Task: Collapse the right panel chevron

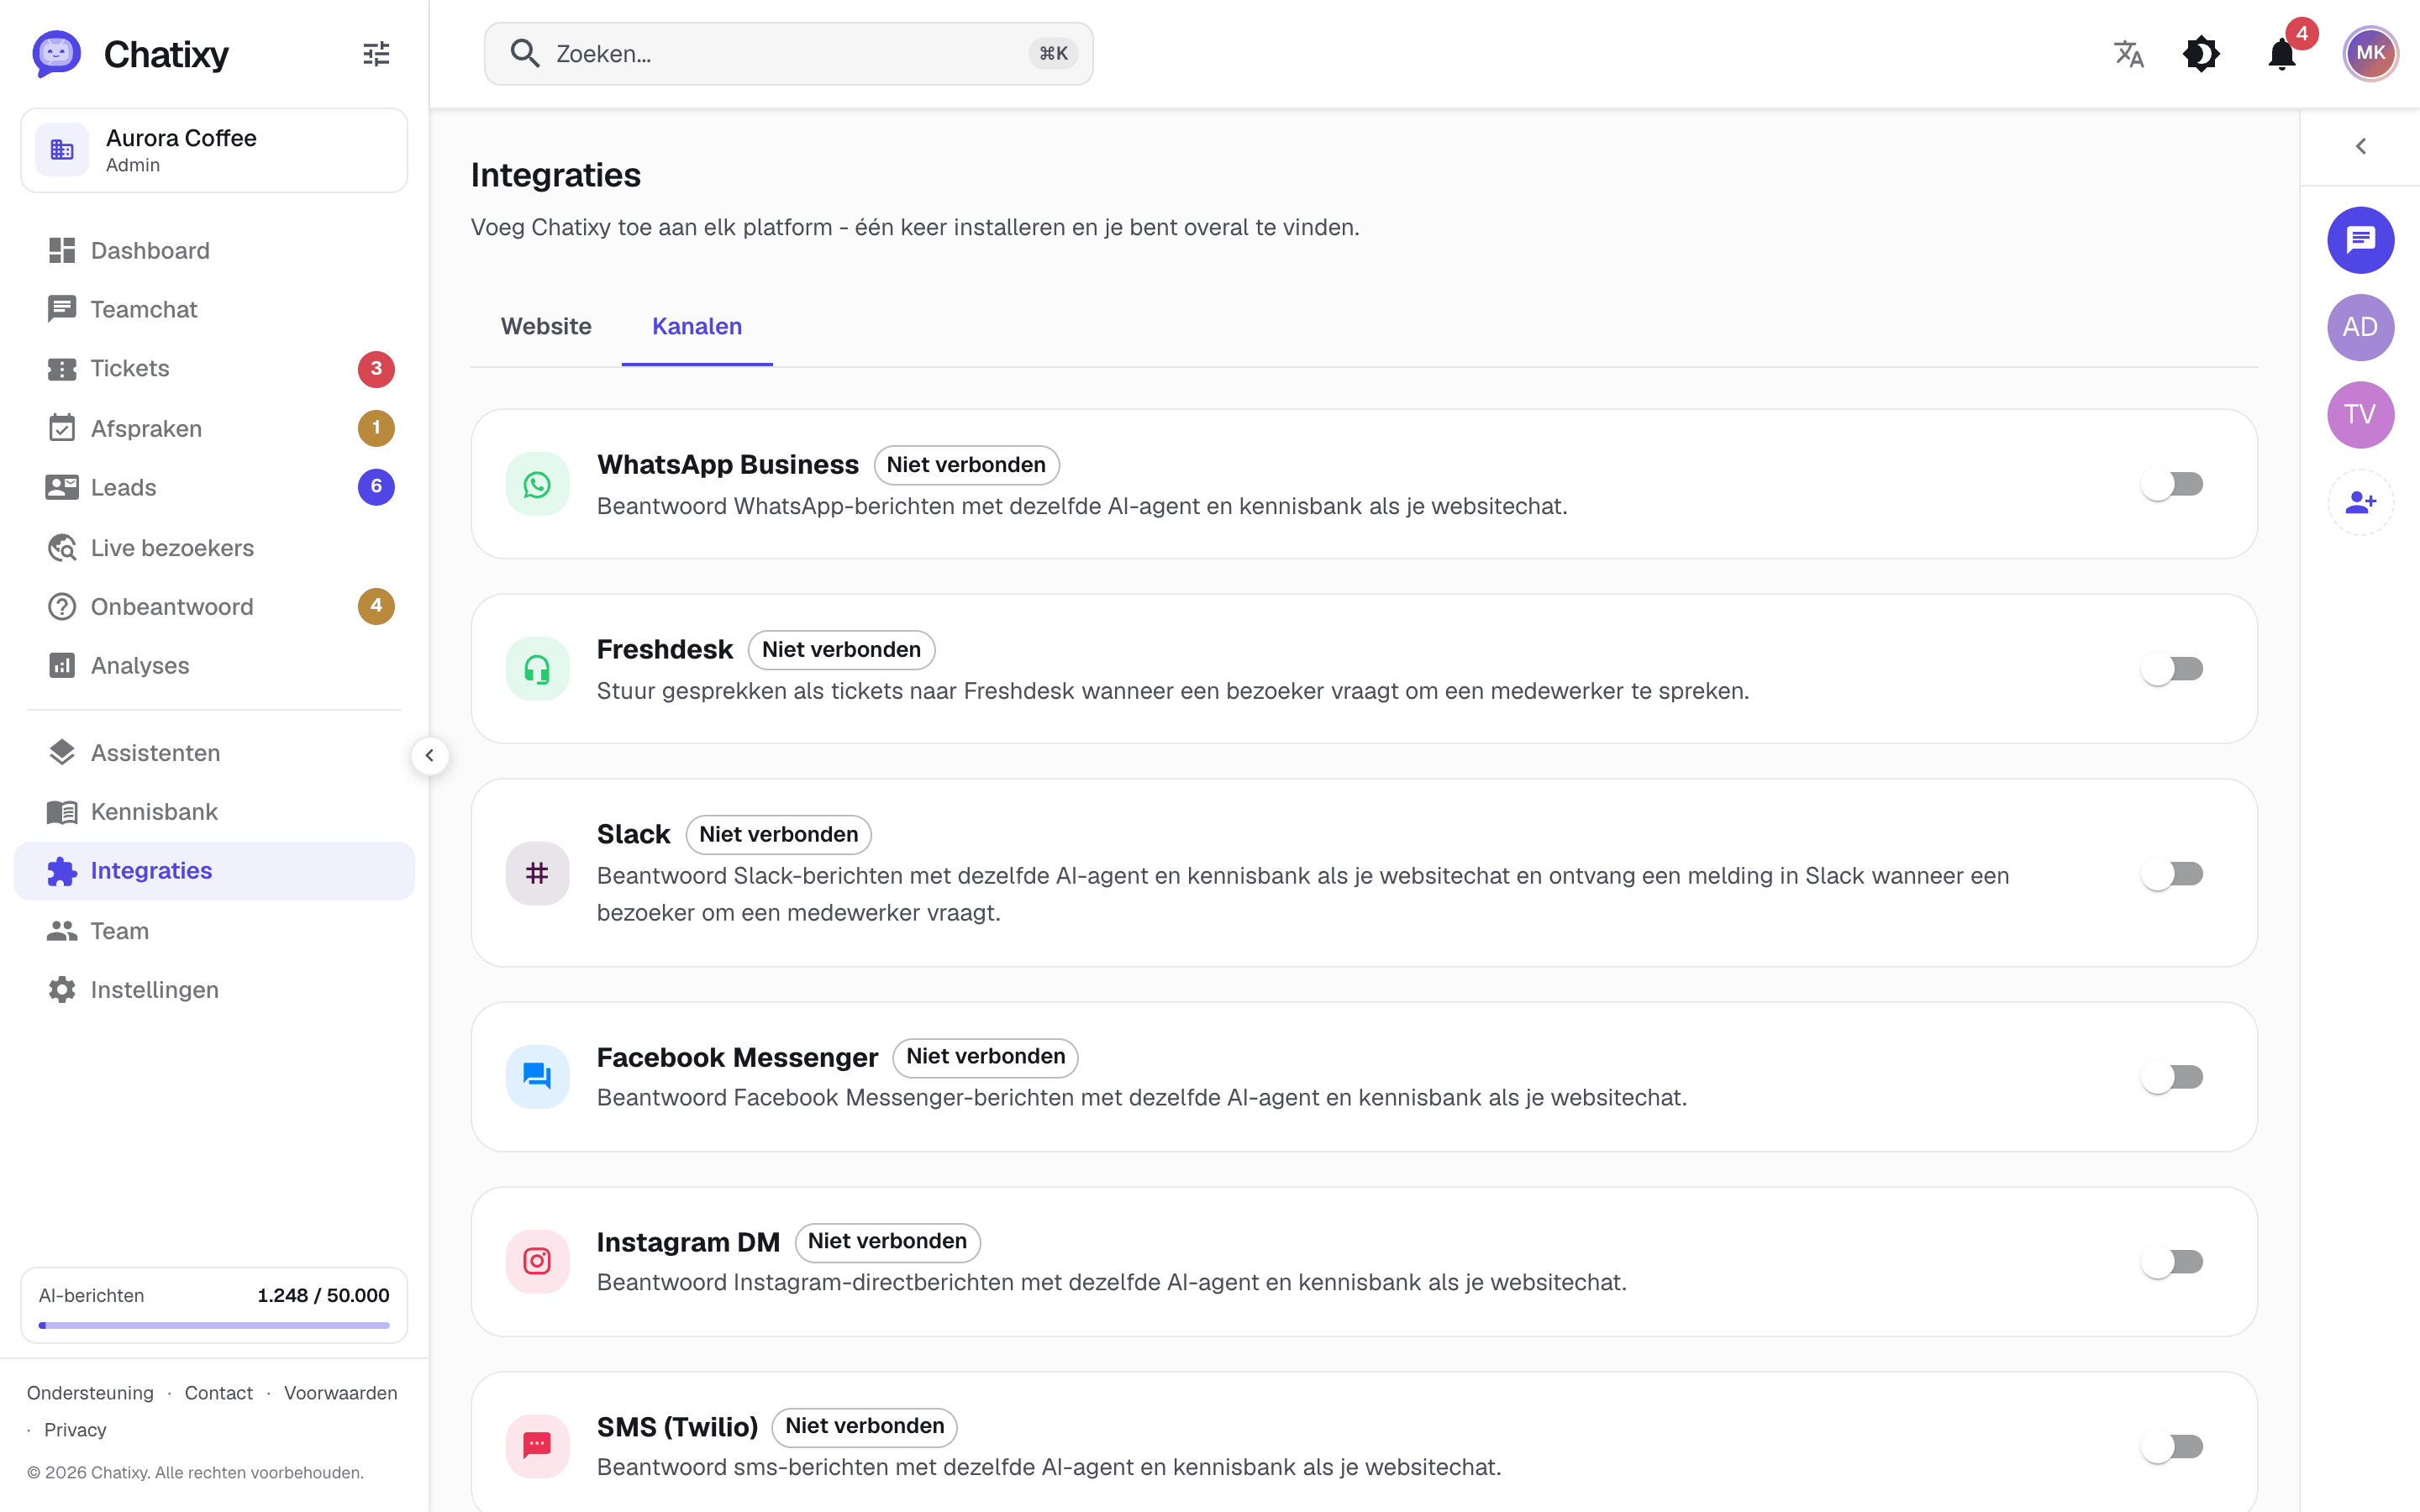Action: 2360,147
